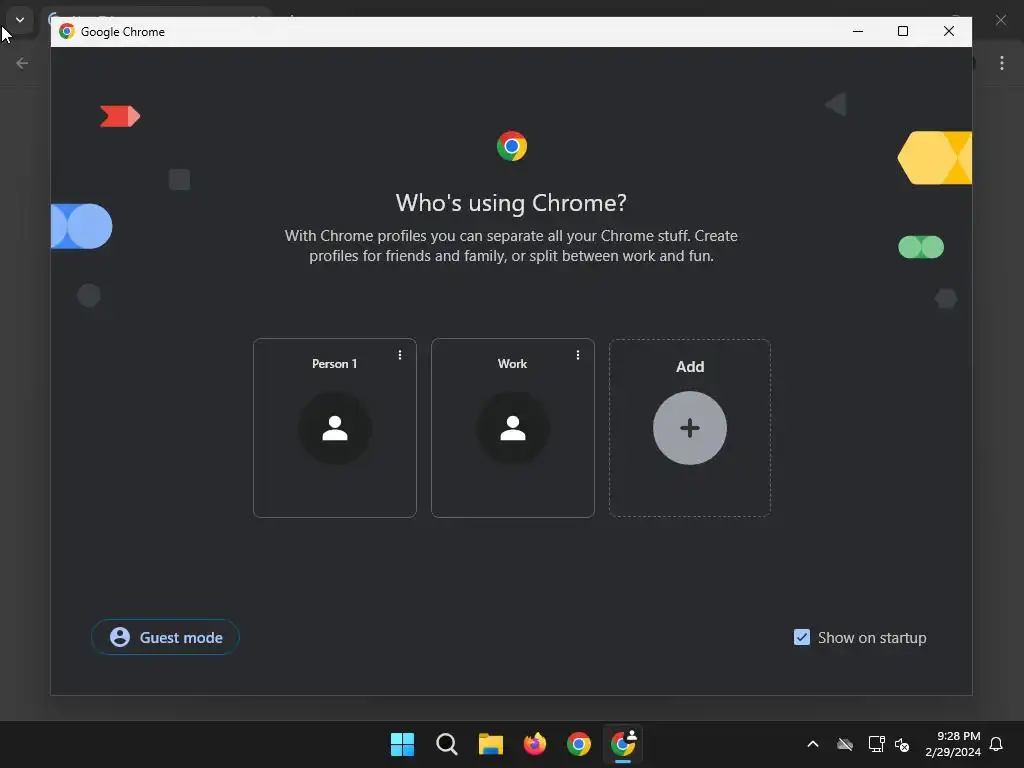
Task: Open OneDrive tray icon
Action: (x=845, y=744)
